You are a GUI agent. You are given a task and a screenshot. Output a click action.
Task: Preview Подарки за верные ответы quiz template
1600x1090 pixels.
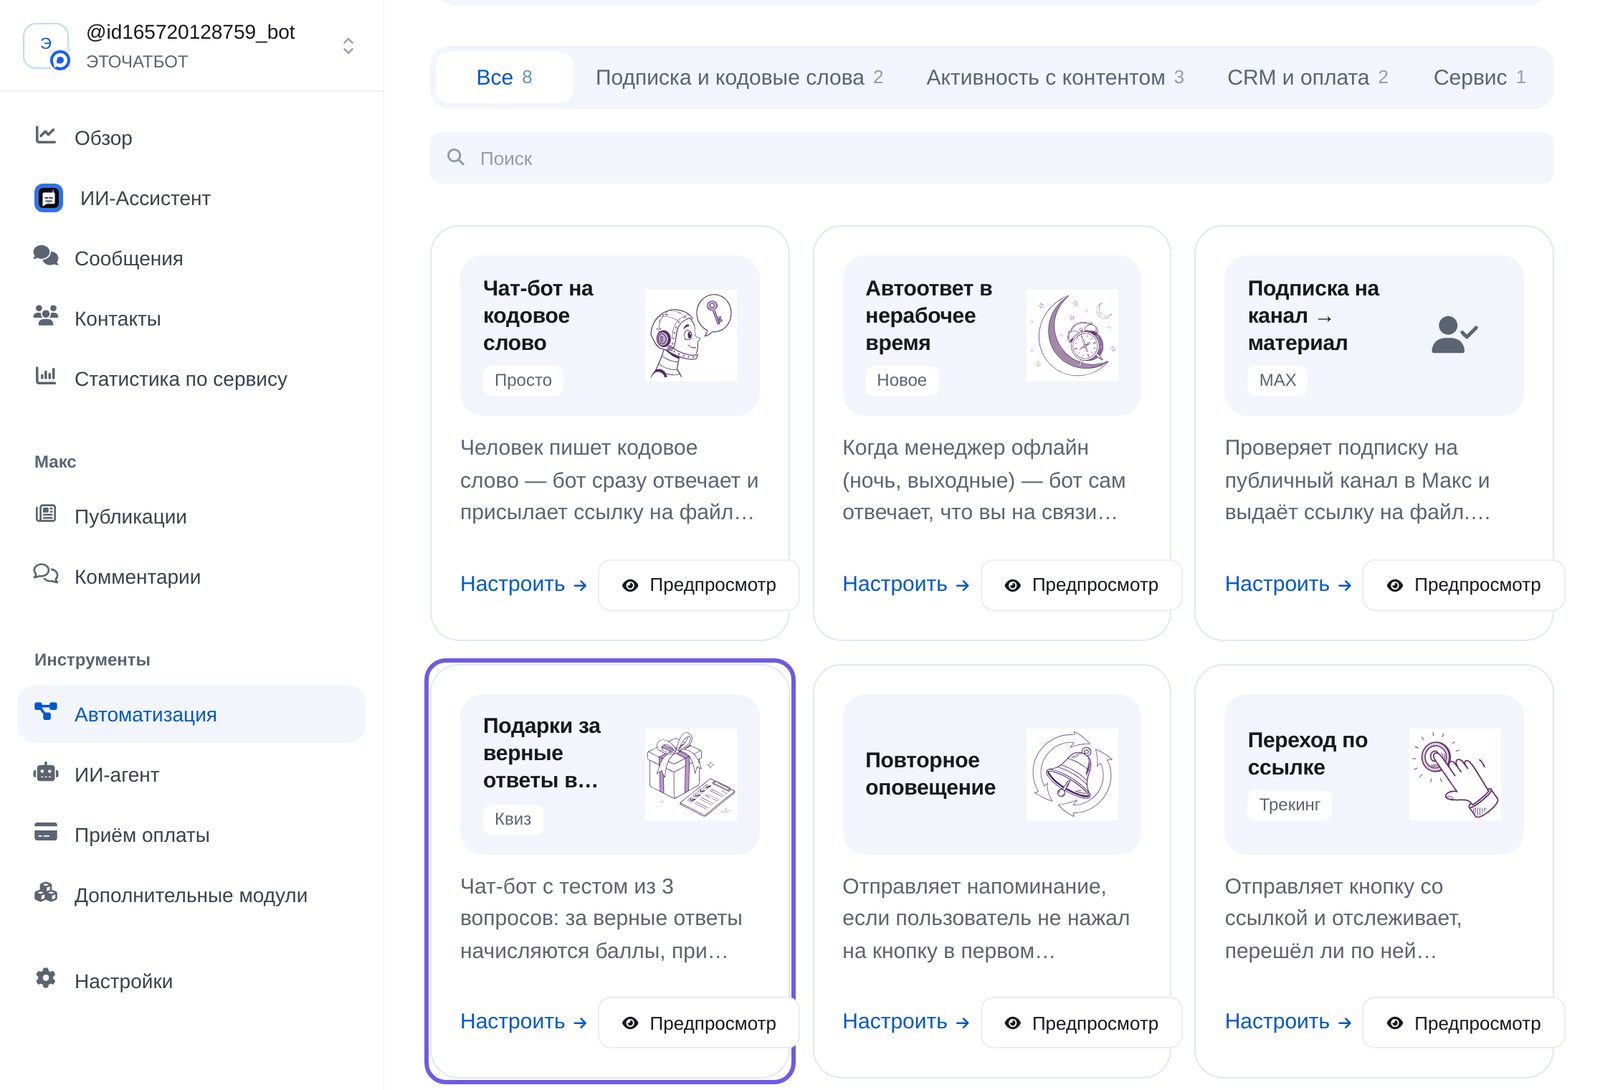(x=699, y=1023)
